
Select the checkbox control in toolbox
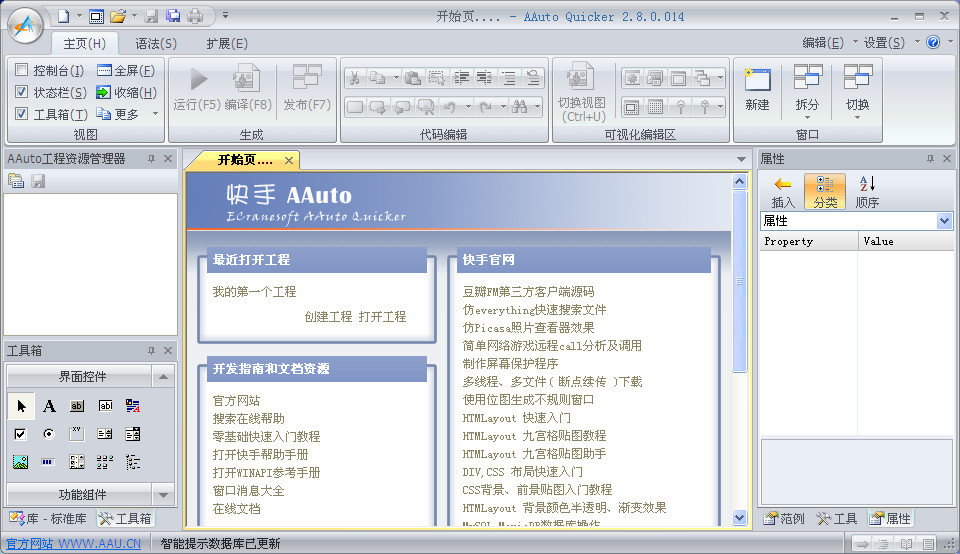[x=20, y=434]
